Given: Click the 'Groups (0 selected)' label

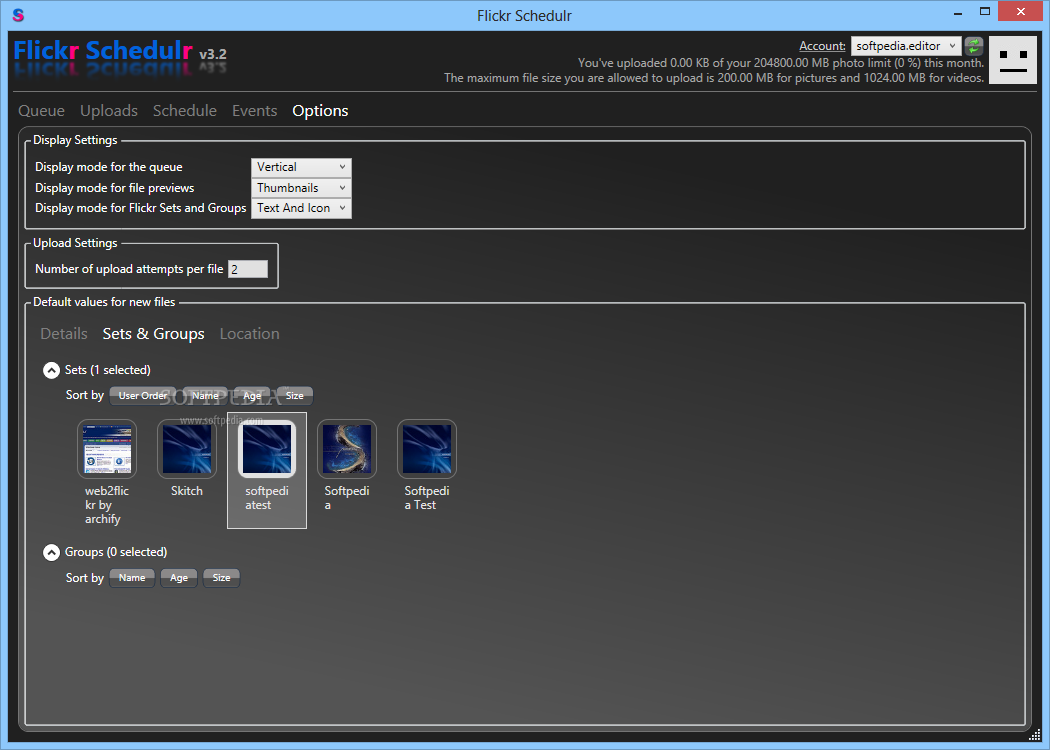Looking at the screenshot, I should 116,552.
